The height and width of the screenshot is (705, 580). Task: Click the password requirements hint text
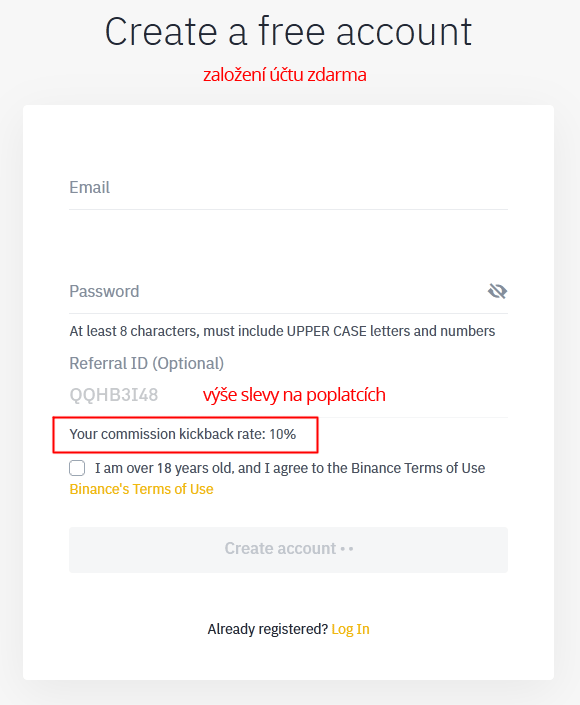click(282, 331)
